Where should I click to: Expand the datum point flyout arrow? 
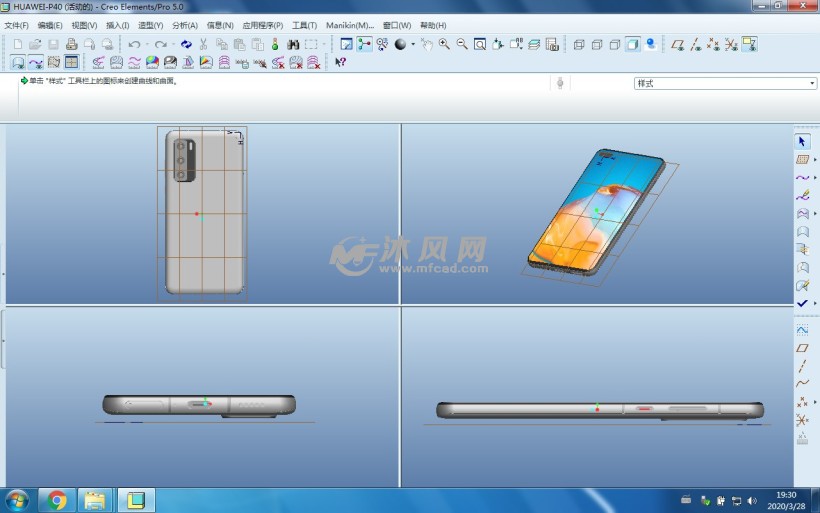pos(815,402)
